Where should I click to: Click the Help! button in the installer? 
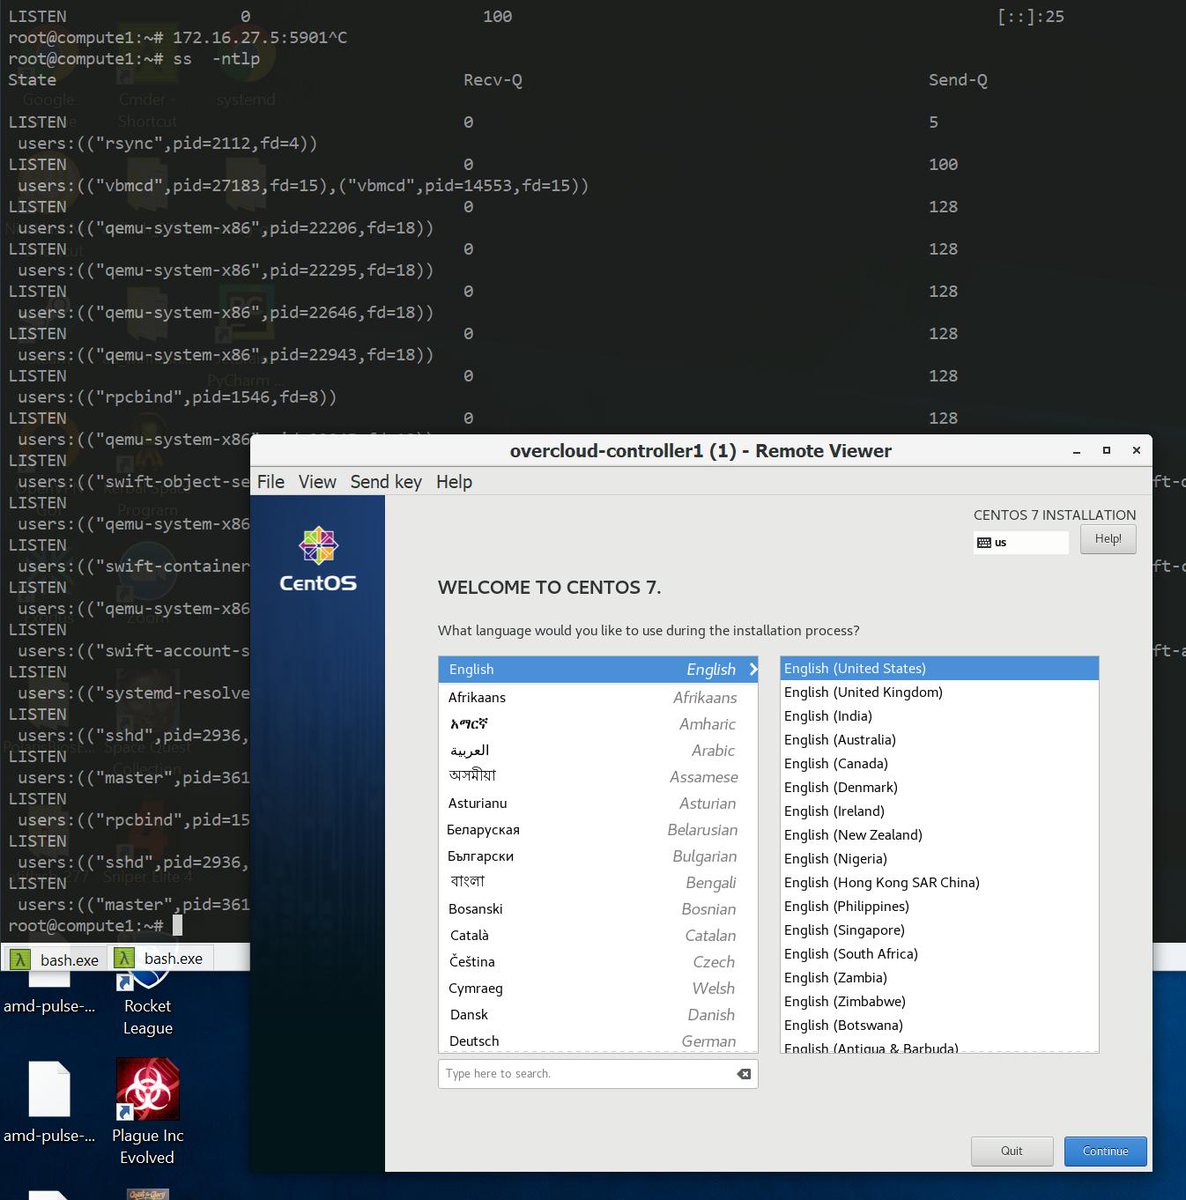click(x=1108, y=539)
